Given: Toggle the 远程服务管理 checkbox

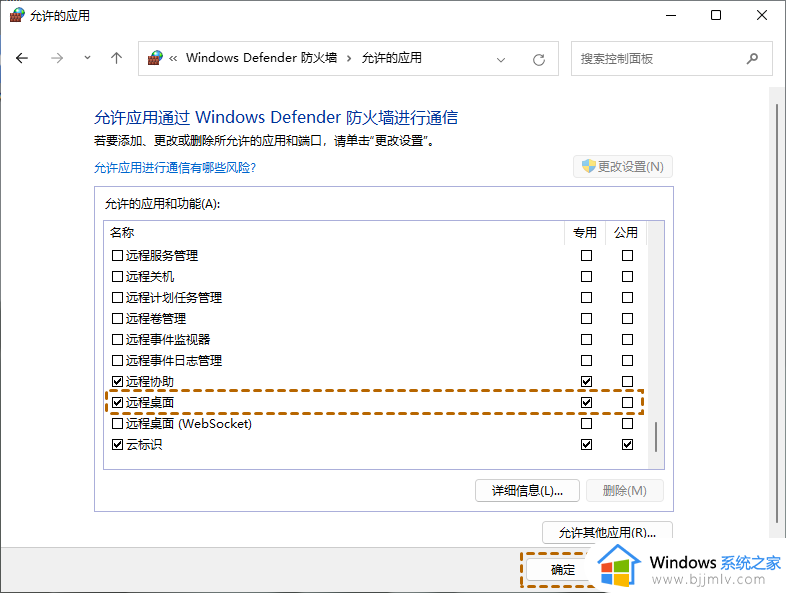Looking at the screenshot, I should 117,256.
